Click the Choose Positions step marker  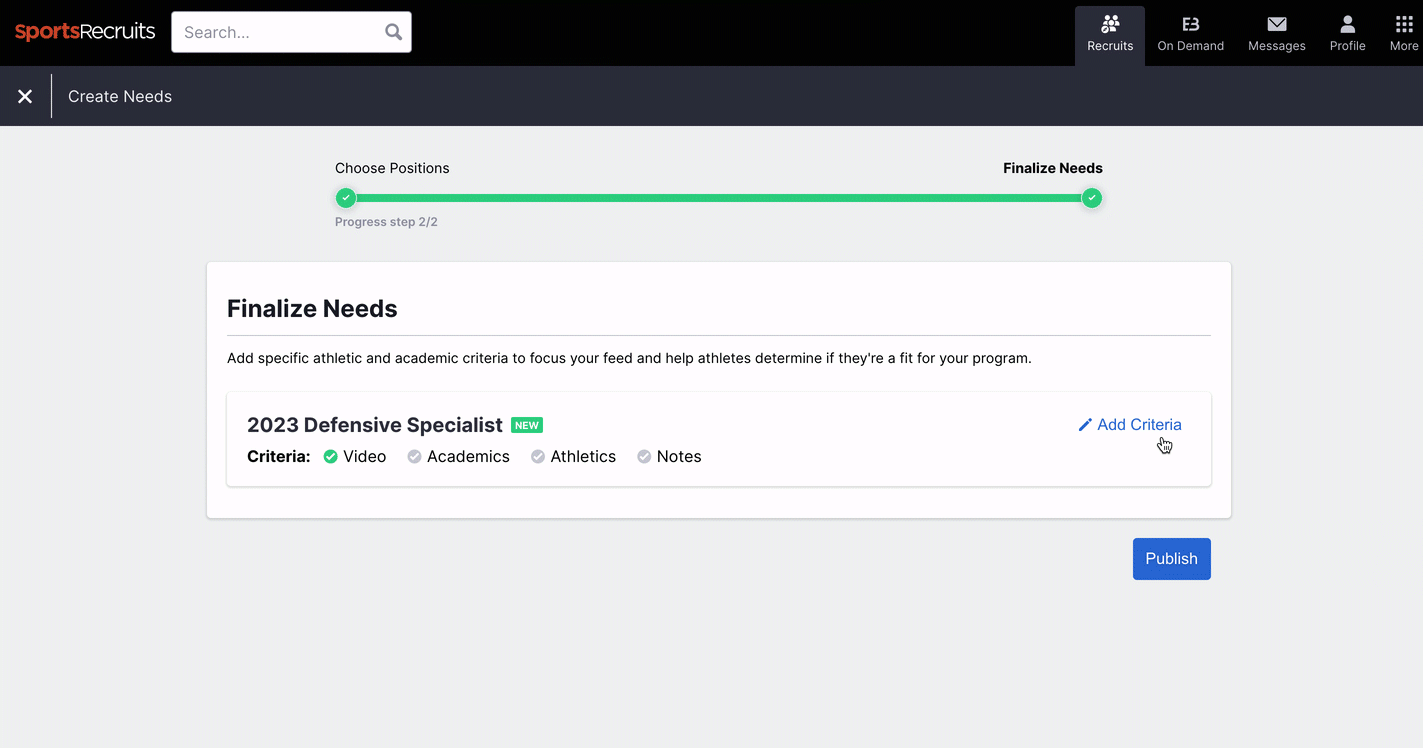point(345,197)
